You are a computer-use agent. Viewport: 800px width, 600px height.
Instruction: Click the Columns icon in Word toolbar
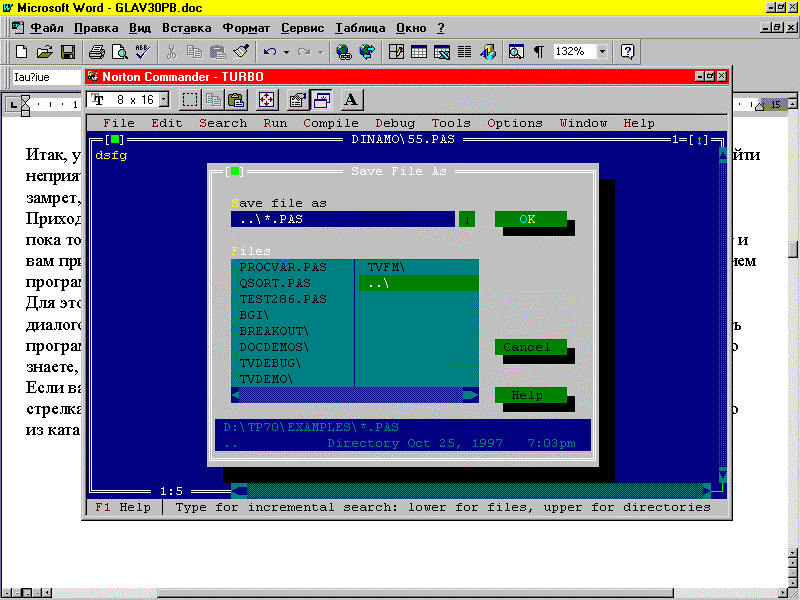[x=464, y=52]
